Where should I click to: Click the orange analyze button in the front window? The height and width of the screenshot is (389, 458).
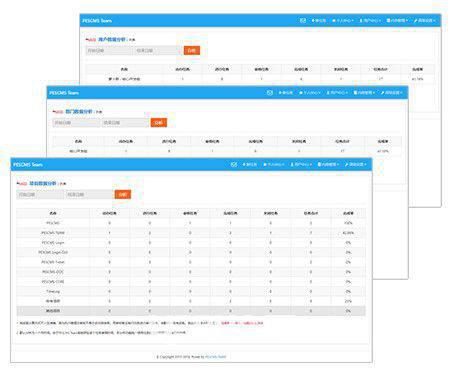(123, 194)
